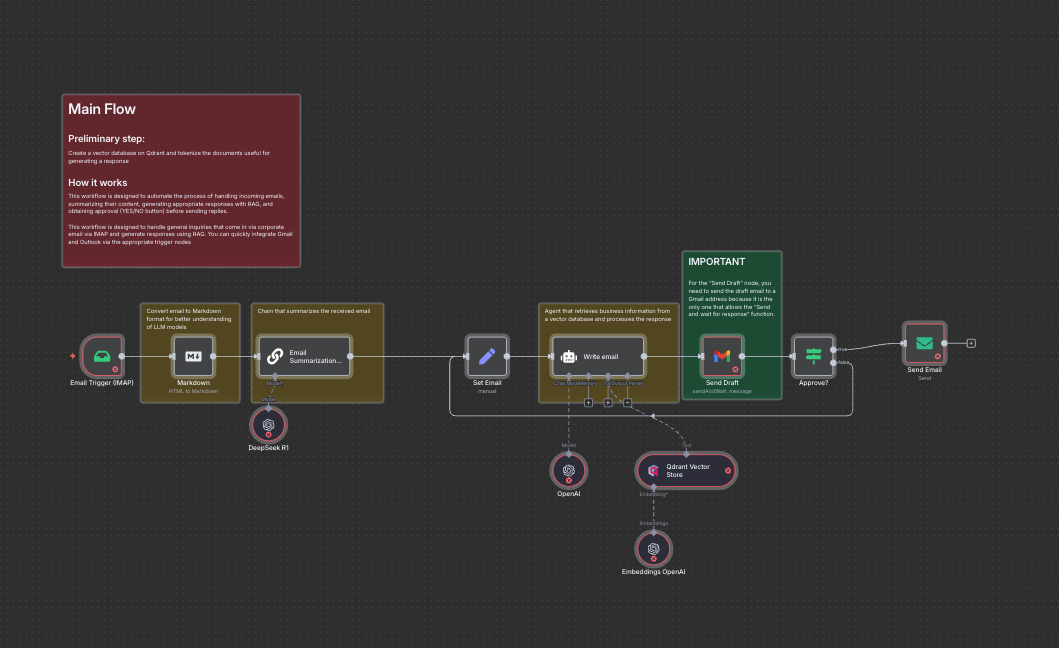Click the false output of Approve? node
The image size is (1059, 648).
point(835,362)
